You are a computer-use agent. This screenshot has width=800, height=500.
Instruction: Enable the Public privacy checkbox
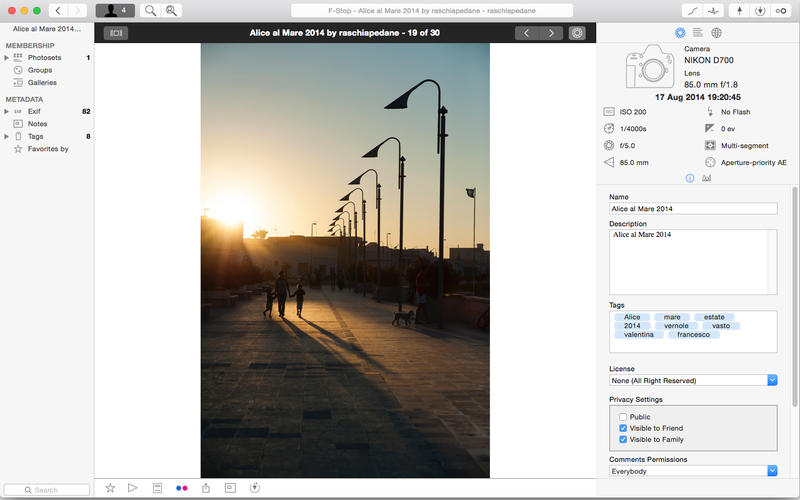[623, 417]
